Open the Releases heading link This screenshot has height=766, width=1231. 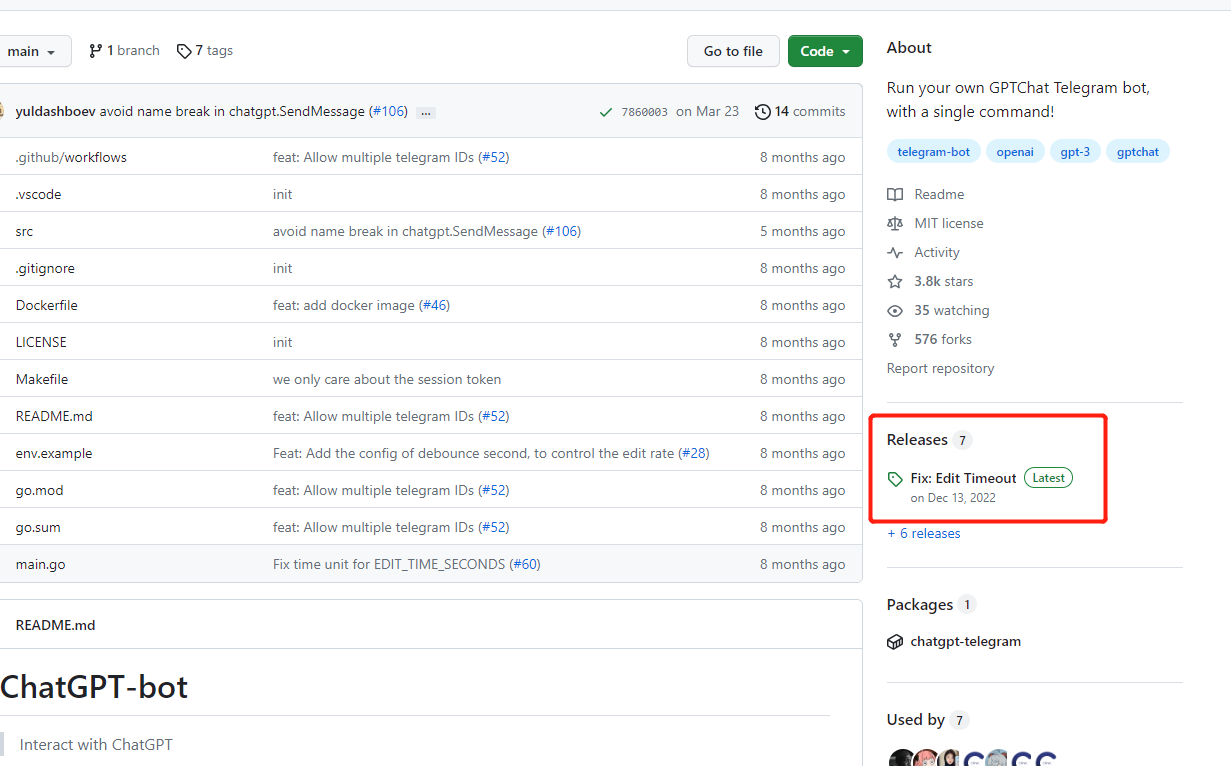917,439
